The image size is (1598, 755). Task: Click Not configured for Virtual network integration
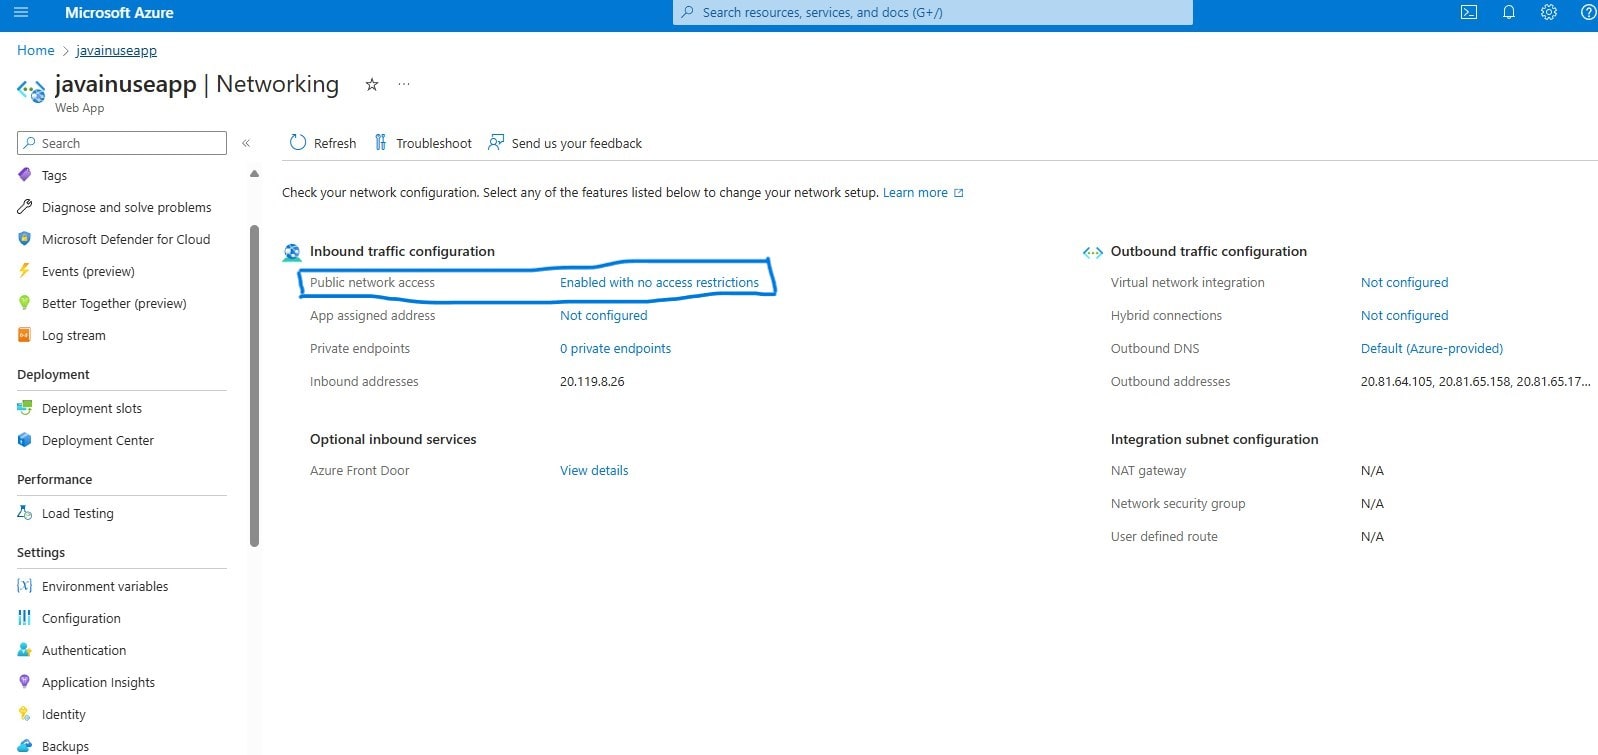click(1404, 282)
